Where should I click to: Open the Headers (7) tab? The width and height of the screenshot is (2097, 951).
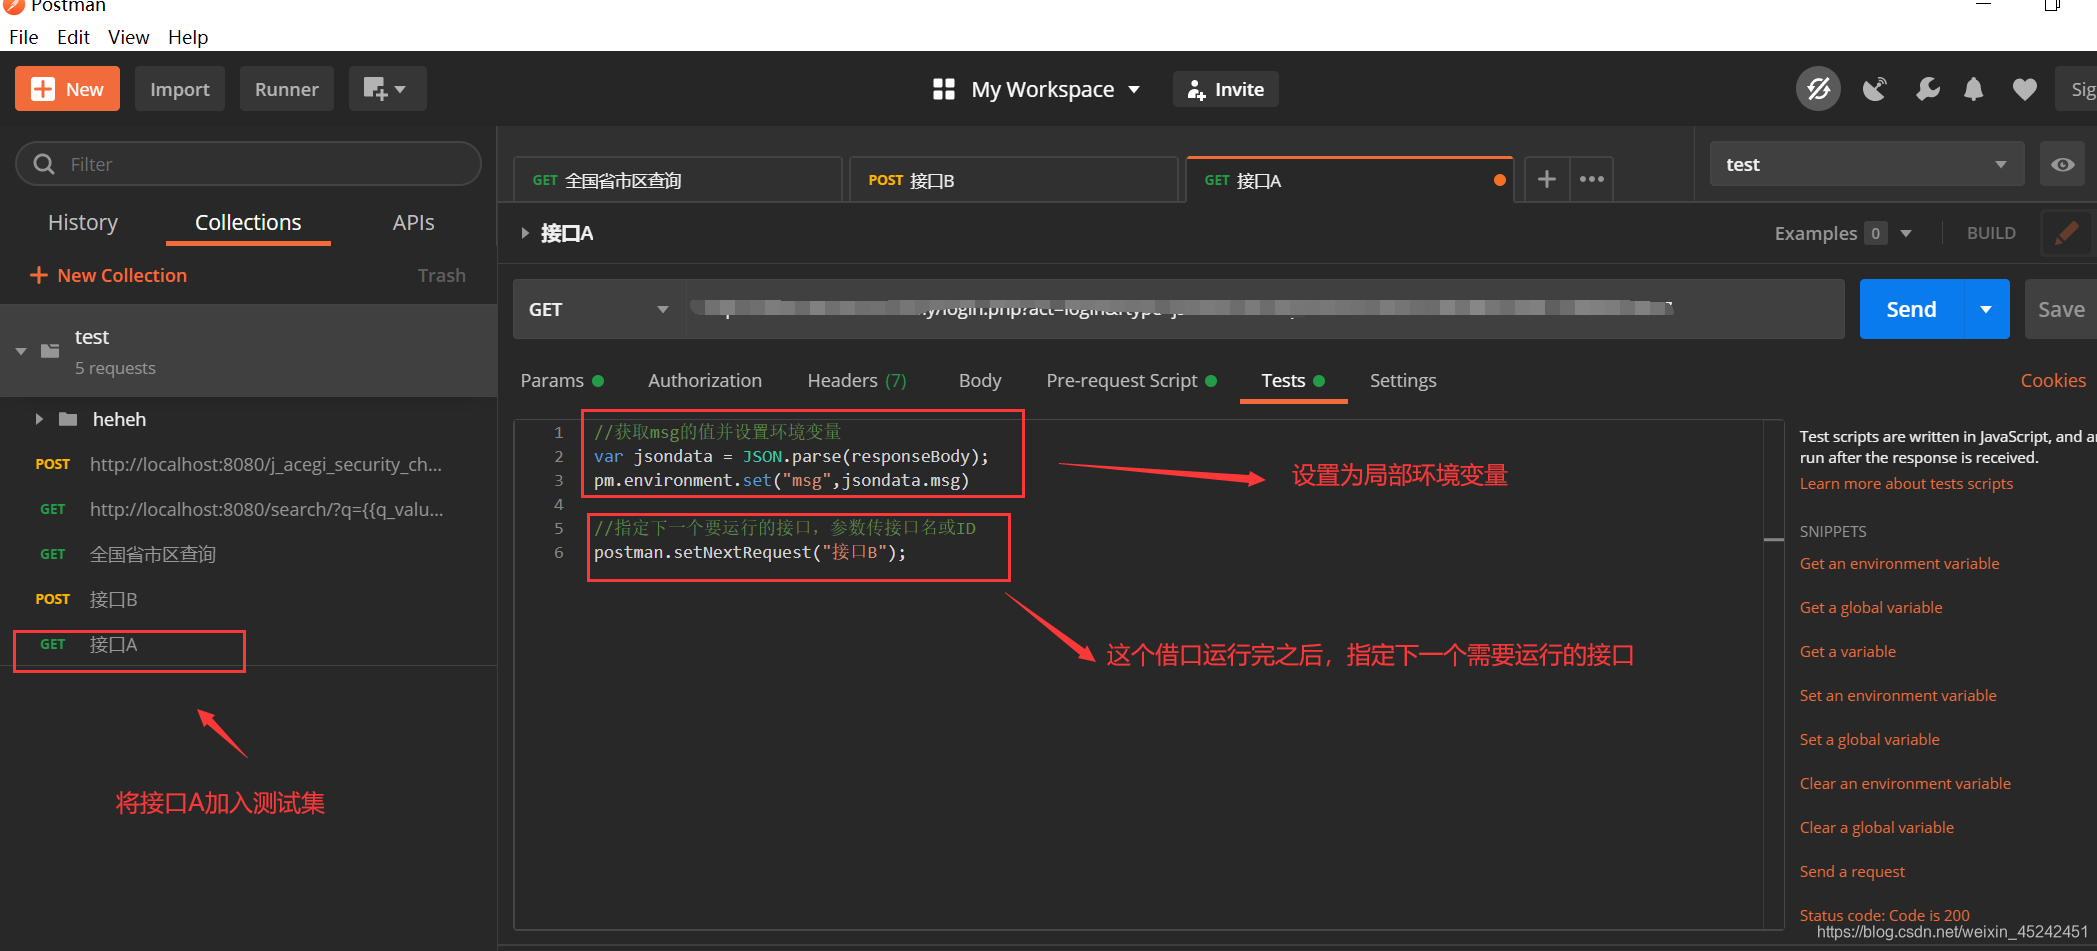tap(857, 380)
